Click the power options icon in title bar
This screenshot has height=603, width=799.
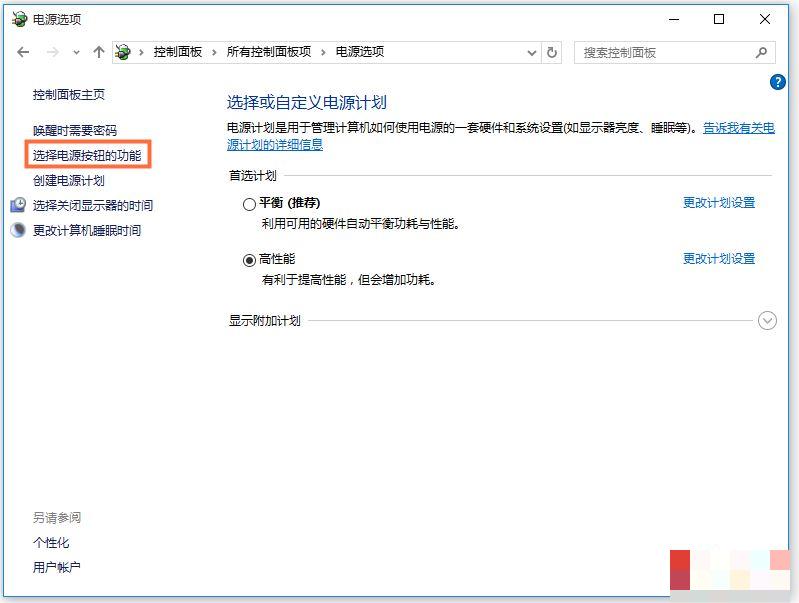click(x=19, y=19)
